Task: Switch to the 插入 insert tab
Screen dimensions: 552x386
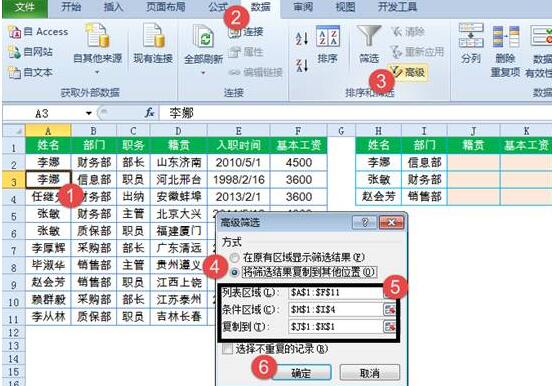Action: [113, 7]
